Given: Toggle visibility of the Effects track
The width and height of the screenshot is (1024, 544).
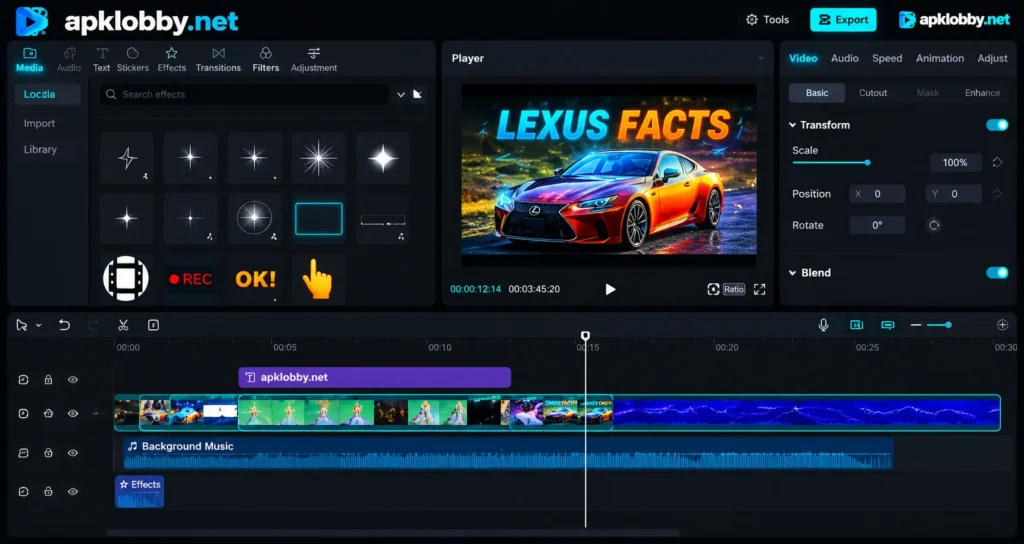Looking at the screenshot, I should (x=72, y=492).
